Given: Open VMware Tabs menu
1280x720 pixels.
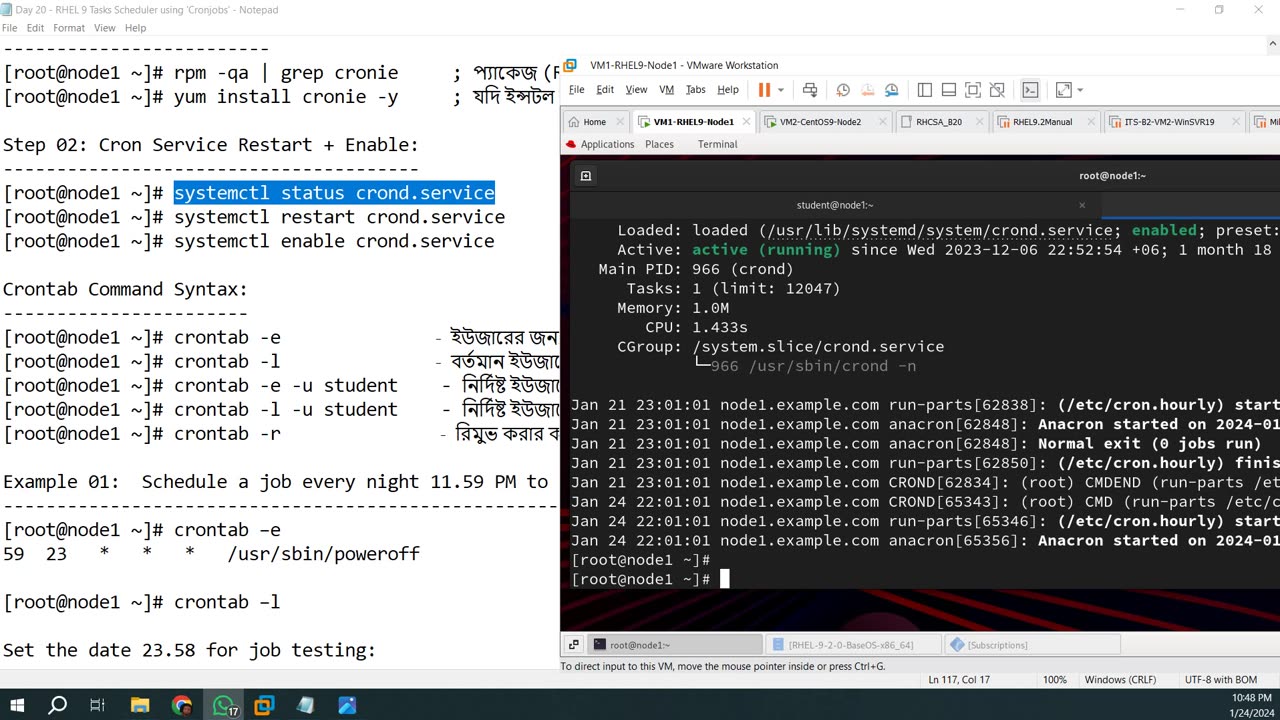Looking at the screenshot, I should [x=696, y=89].
